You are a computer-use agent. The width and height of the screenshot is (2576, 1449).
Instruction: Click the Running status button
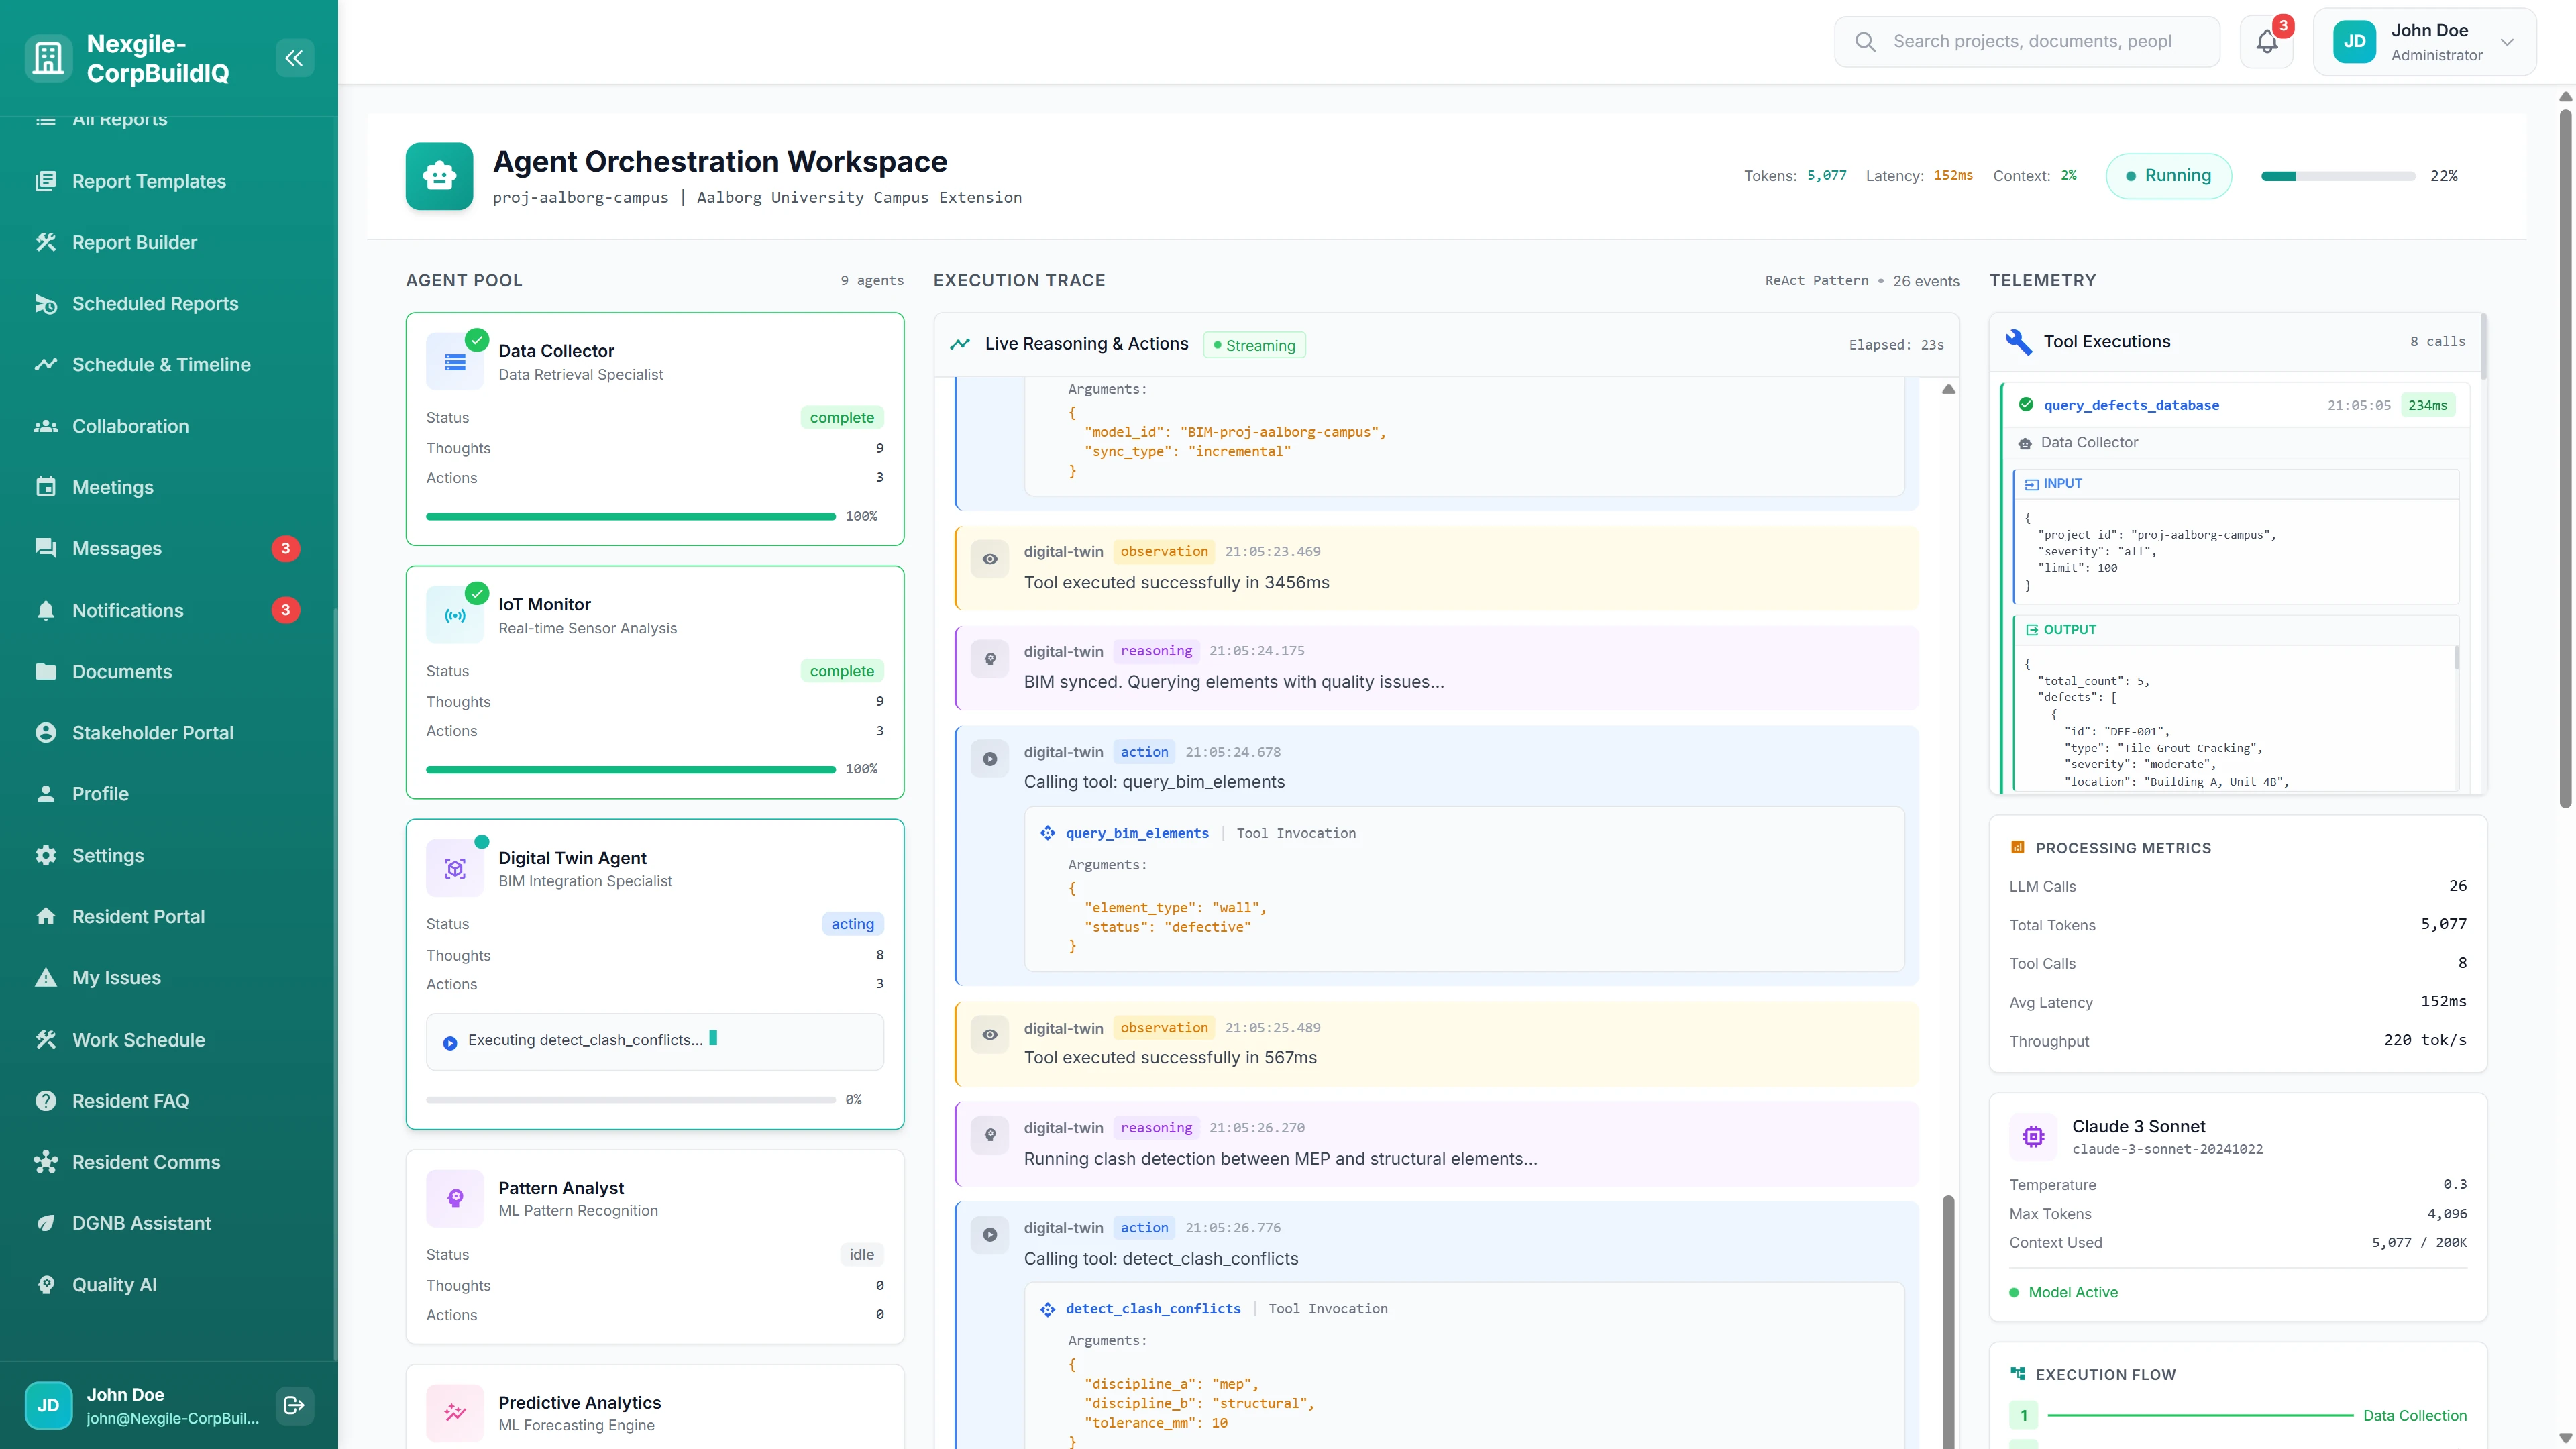tap(2168, 175)
